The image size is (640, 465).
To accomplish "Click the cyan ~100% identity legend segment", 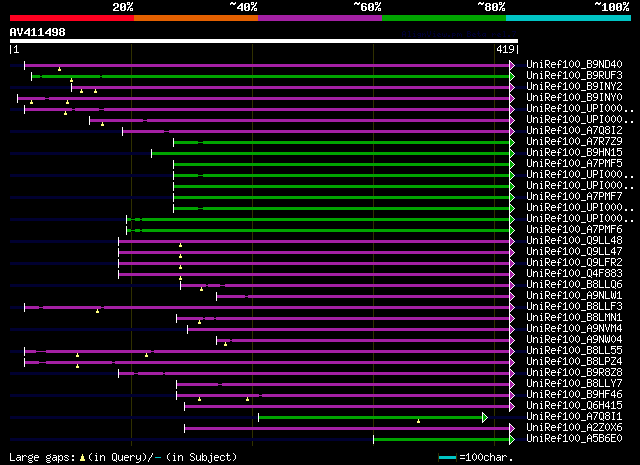I will tap(569, 18).
